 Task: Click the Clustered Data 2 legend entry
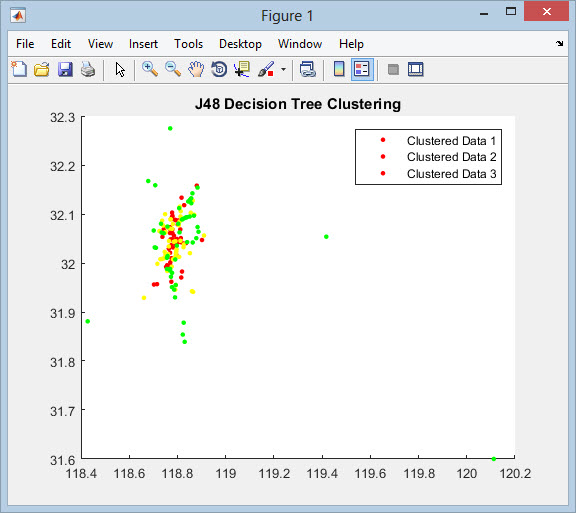[438, 157]
